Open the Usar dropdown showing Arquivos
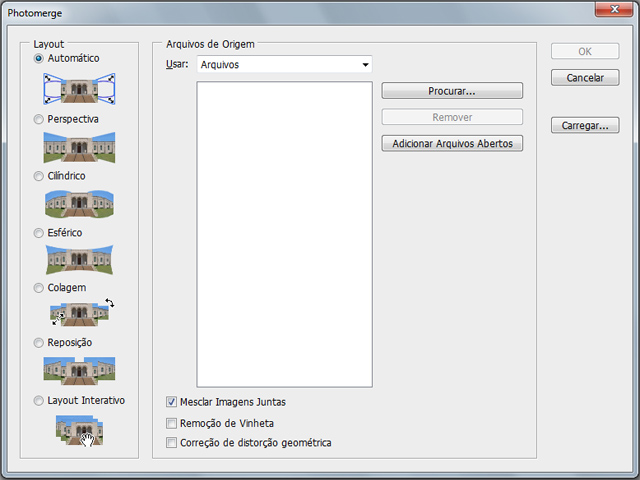Image resolution: width=640 pixels, height=480 pixels. coord(284,64)
